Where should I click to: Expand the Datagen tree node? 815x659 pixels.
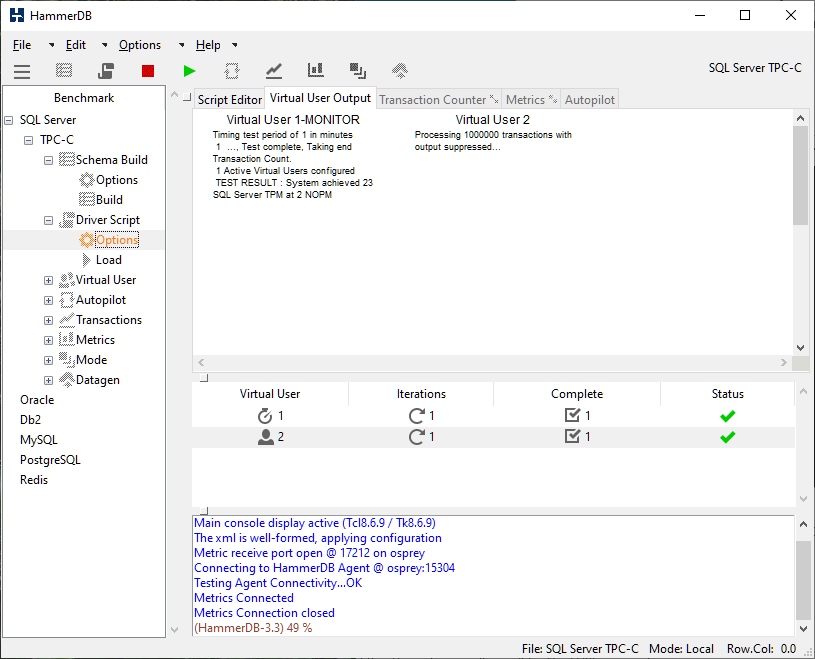click(x=48, y=380)
